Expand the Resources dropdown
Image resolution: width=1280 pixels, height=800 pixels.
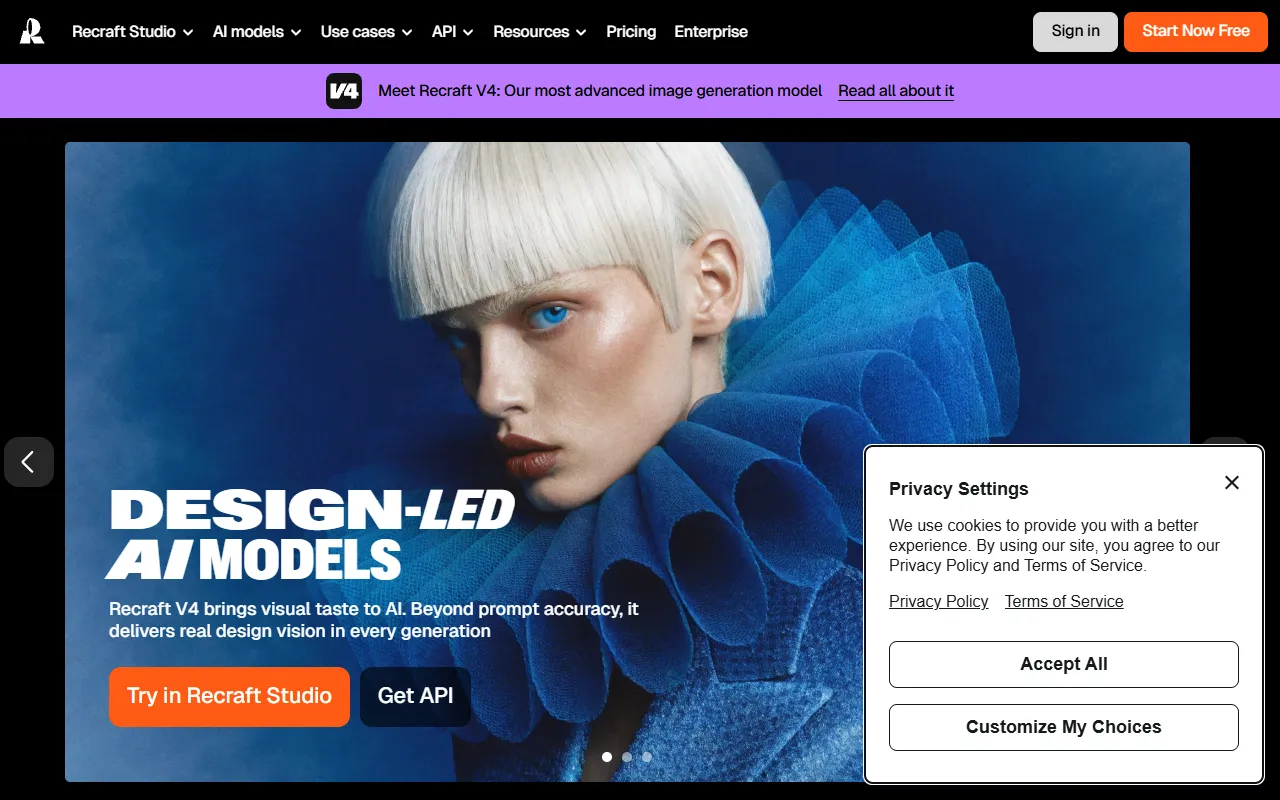540,32
